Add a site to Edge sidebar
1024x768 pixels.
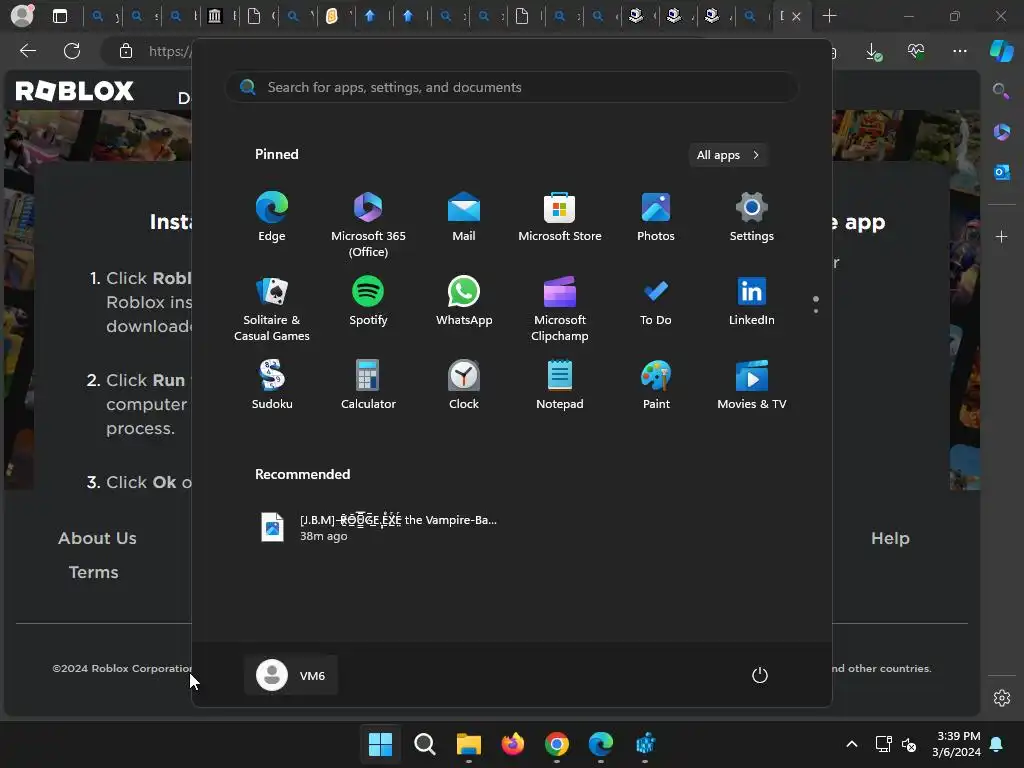tap(1001, 236)
